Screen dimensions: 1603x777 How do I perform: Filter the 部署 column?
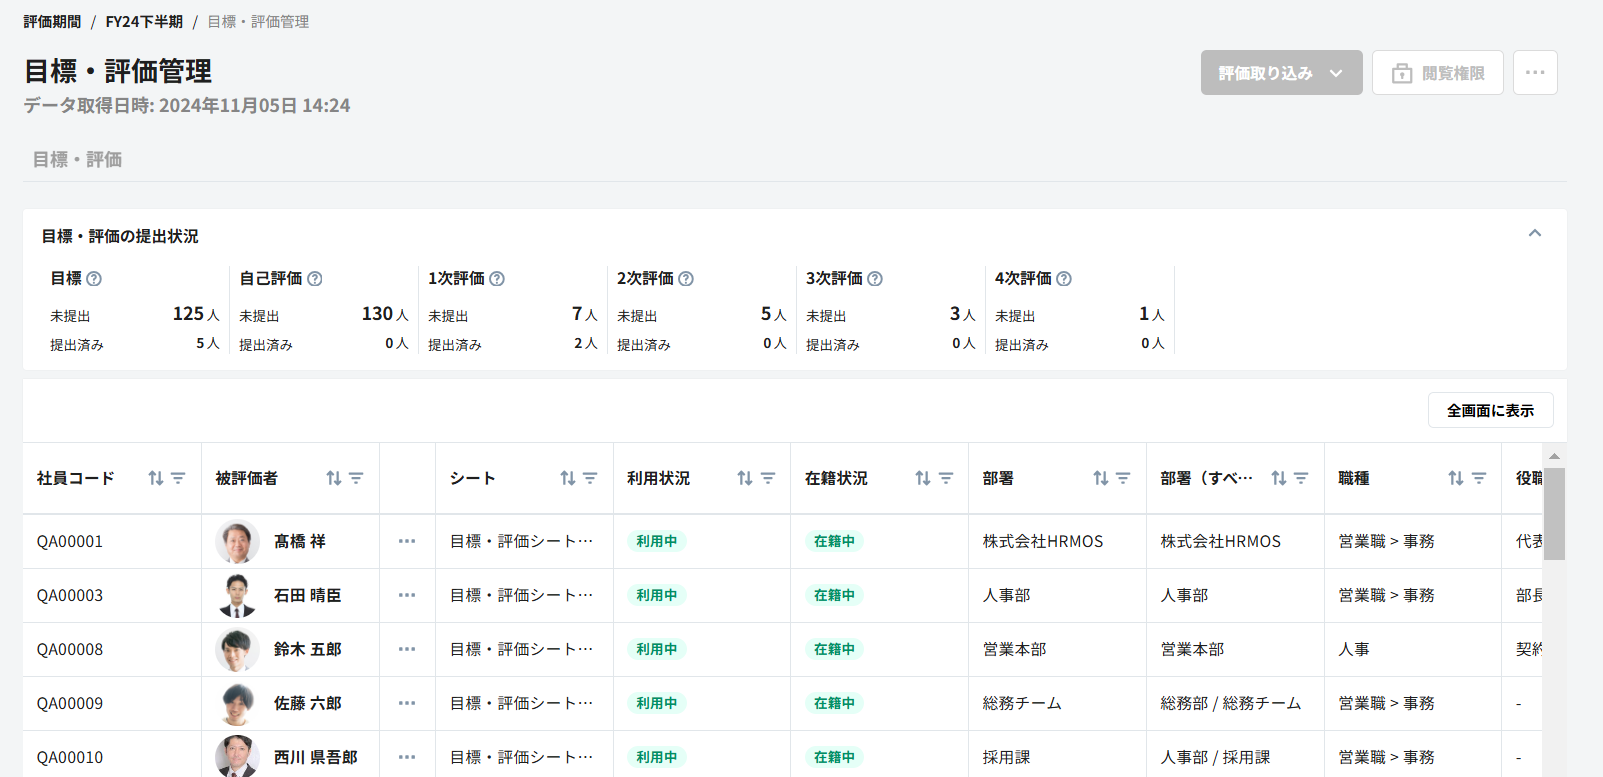point(1123,478)
